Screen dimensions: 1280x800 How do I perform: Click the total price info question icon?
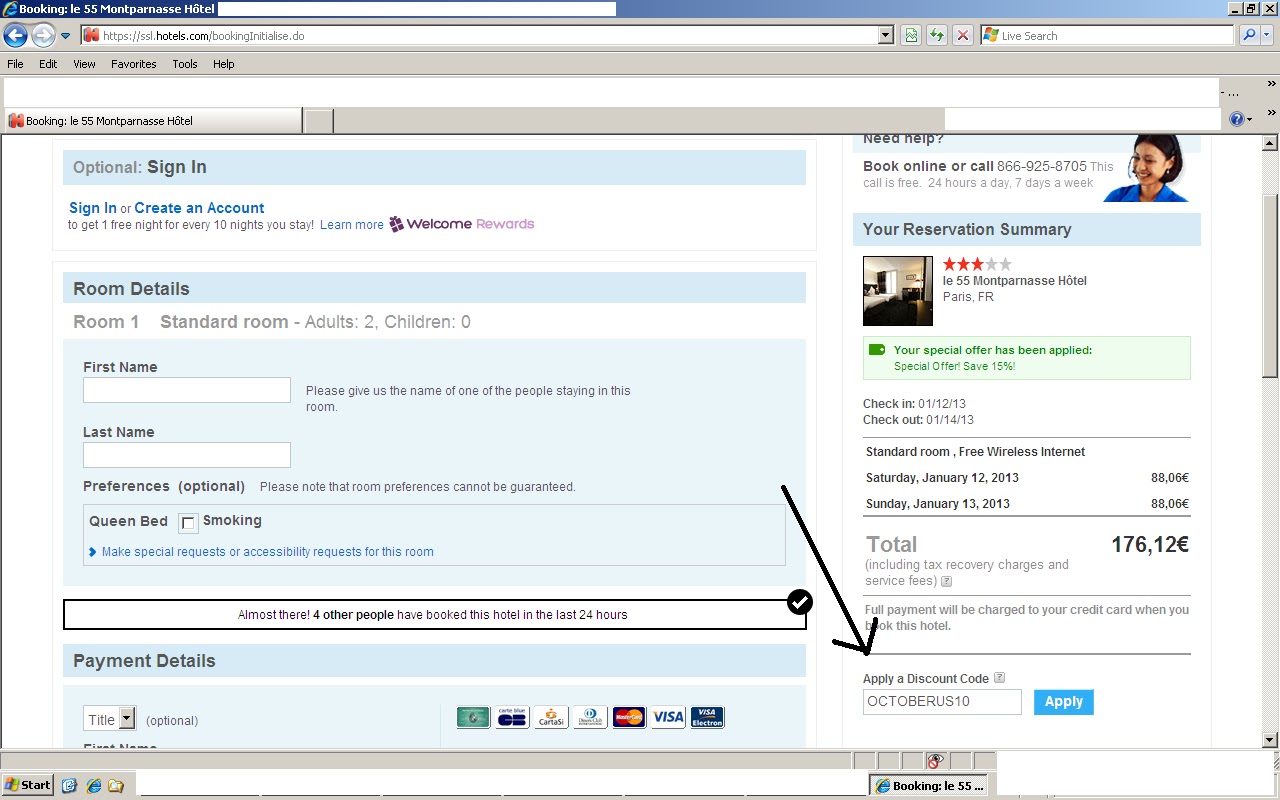946,581
